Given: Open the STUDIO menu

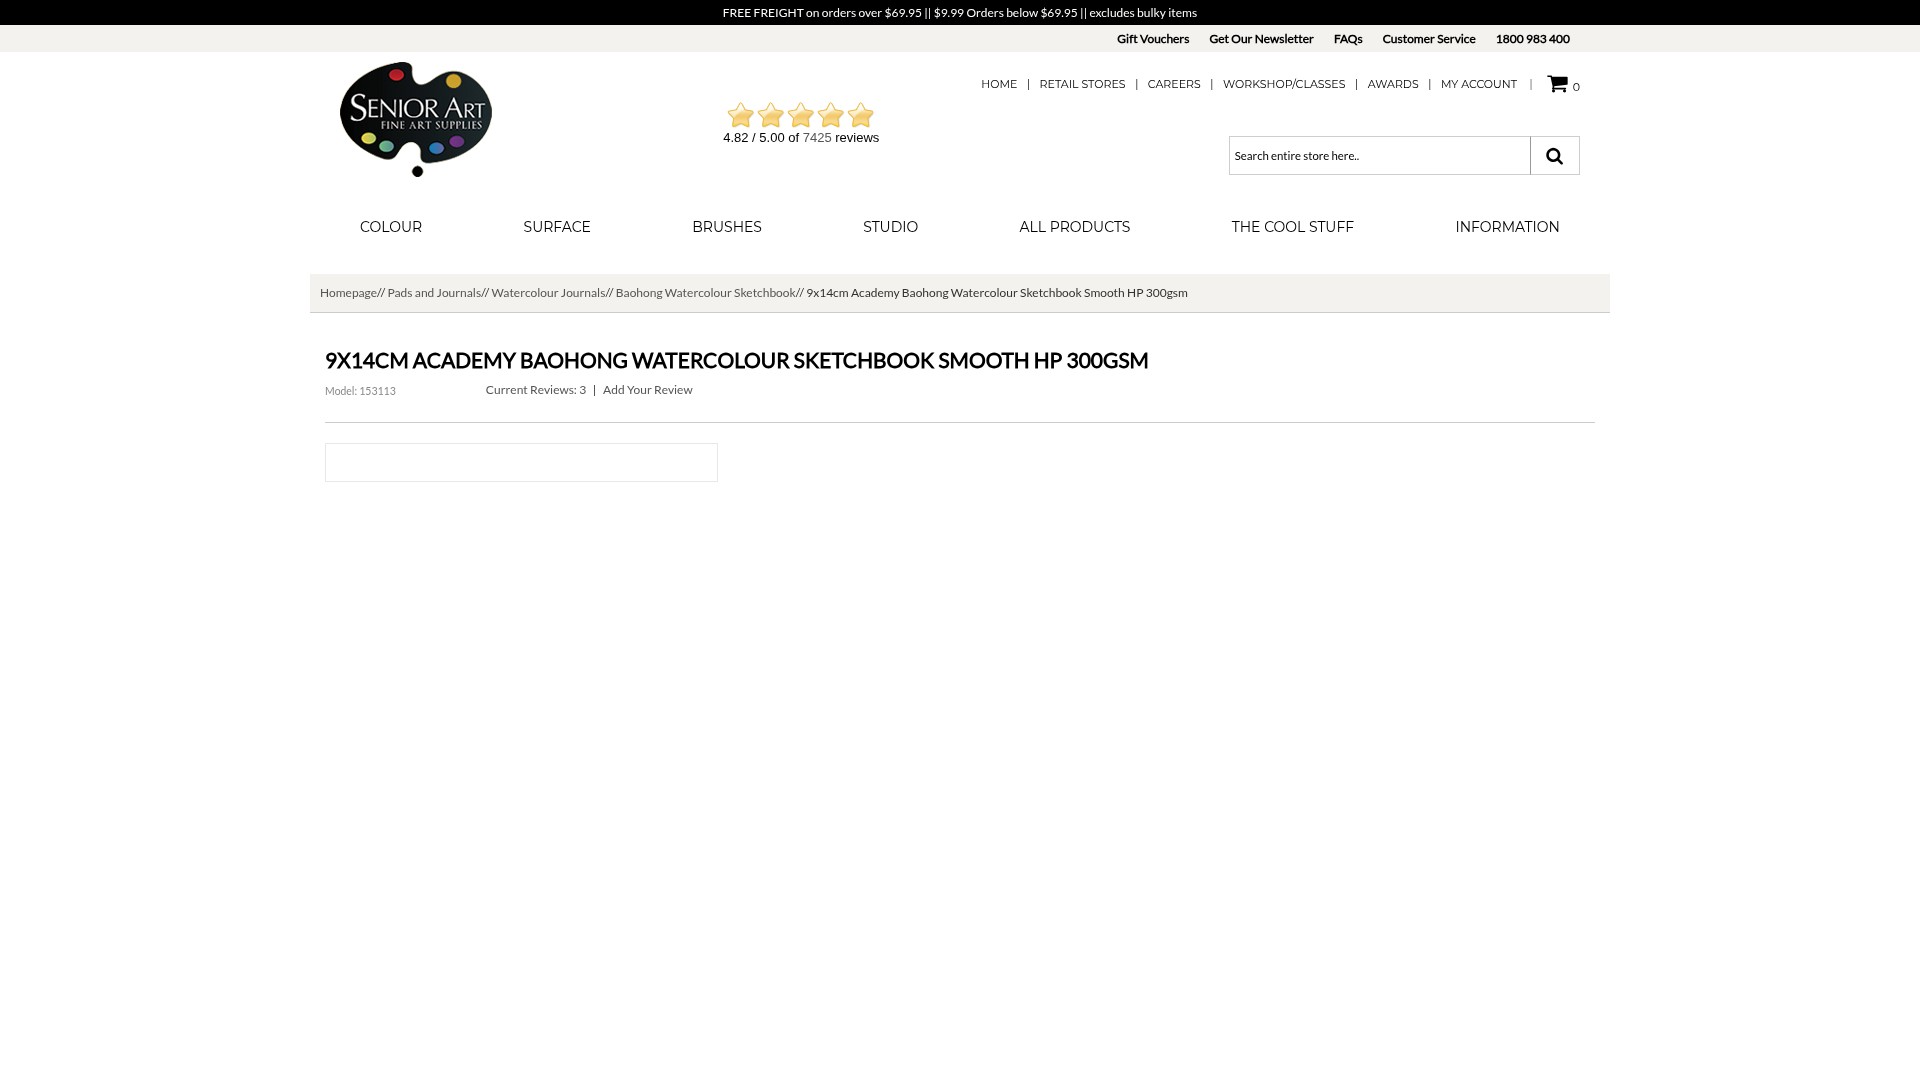Looking at the screenshot, I should pos(890,227).
